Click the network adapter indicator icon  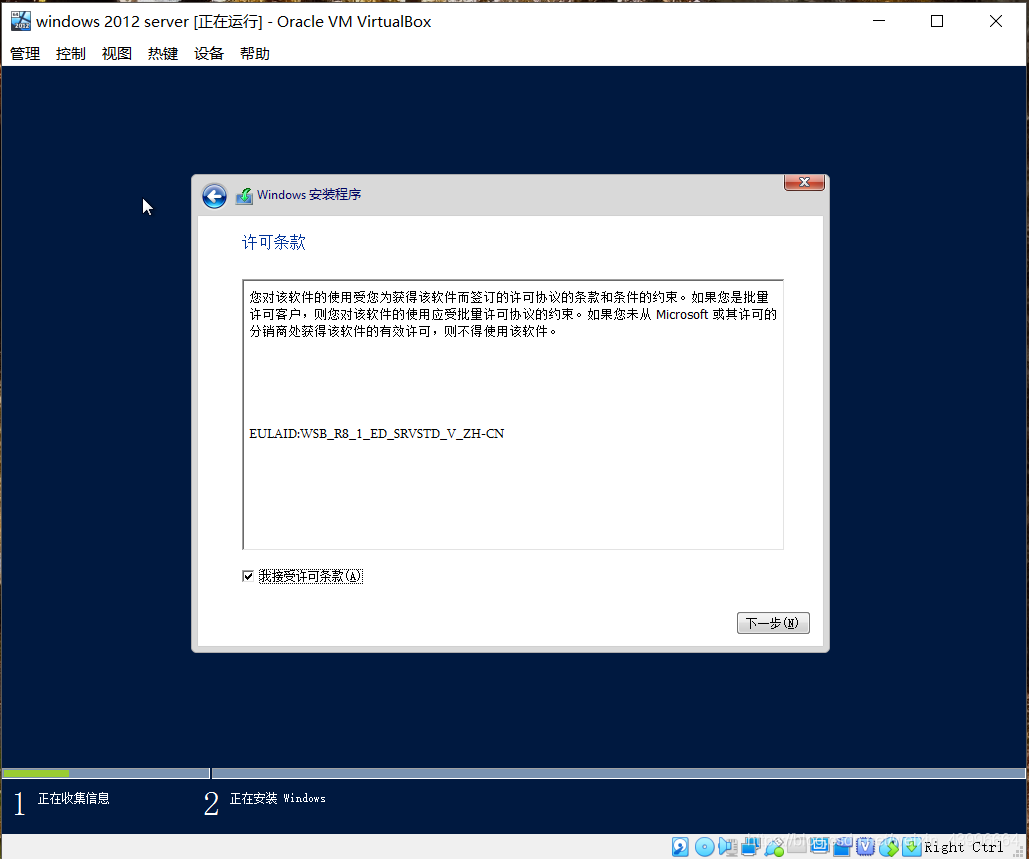751,847
